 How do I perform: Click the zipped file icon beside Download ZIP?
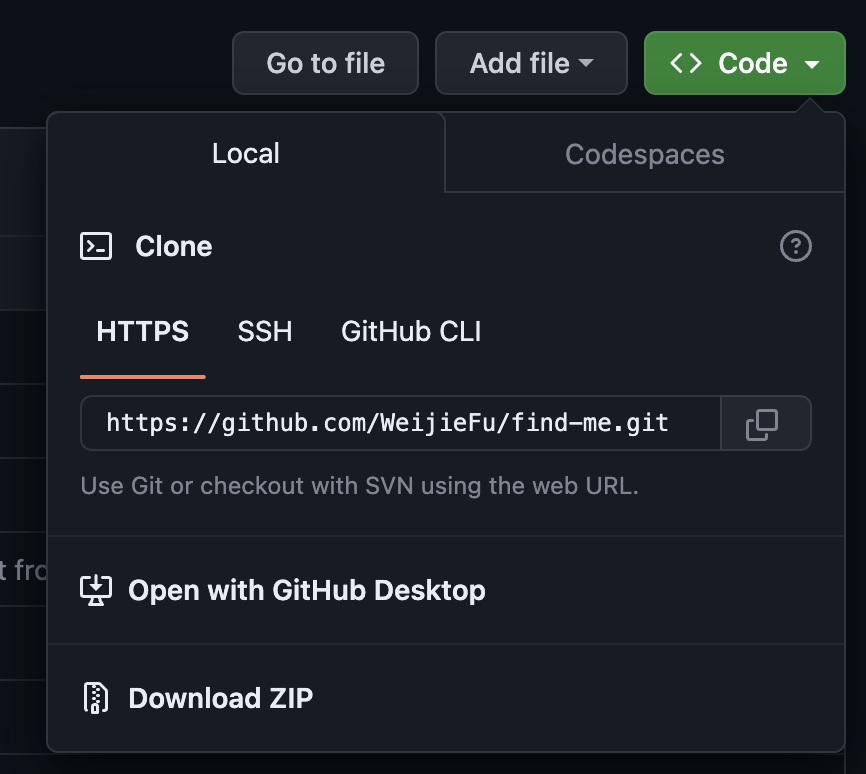point(95,697)
